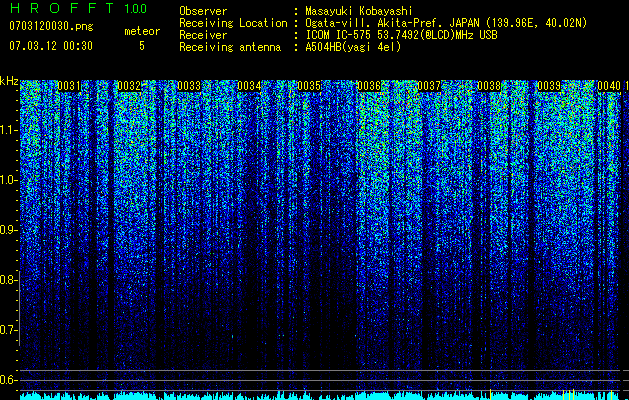Click the Receiving Location label

pyautogui.click(x=233, y=23)
